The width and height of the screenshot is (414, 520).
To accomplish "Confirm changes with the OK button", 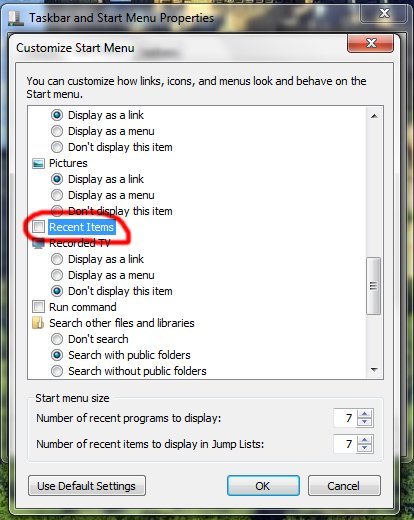I will click(x=263, y=486).
